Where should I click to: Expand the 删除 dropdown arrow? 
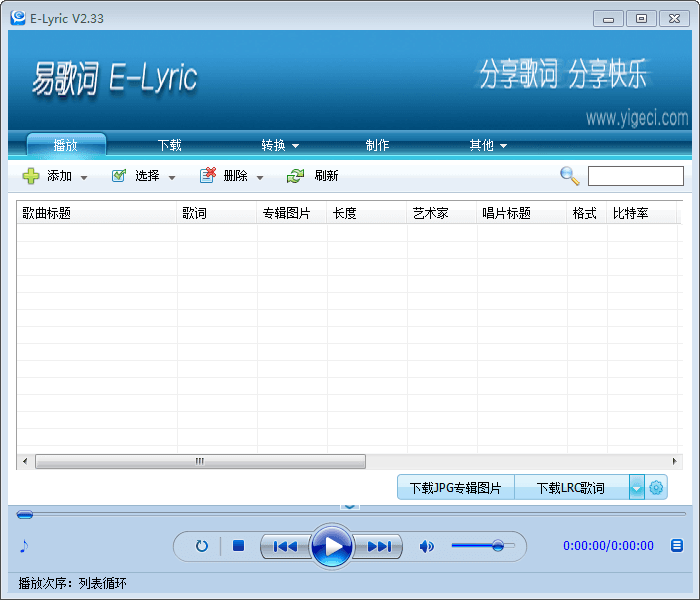click(x=260, y=178)
